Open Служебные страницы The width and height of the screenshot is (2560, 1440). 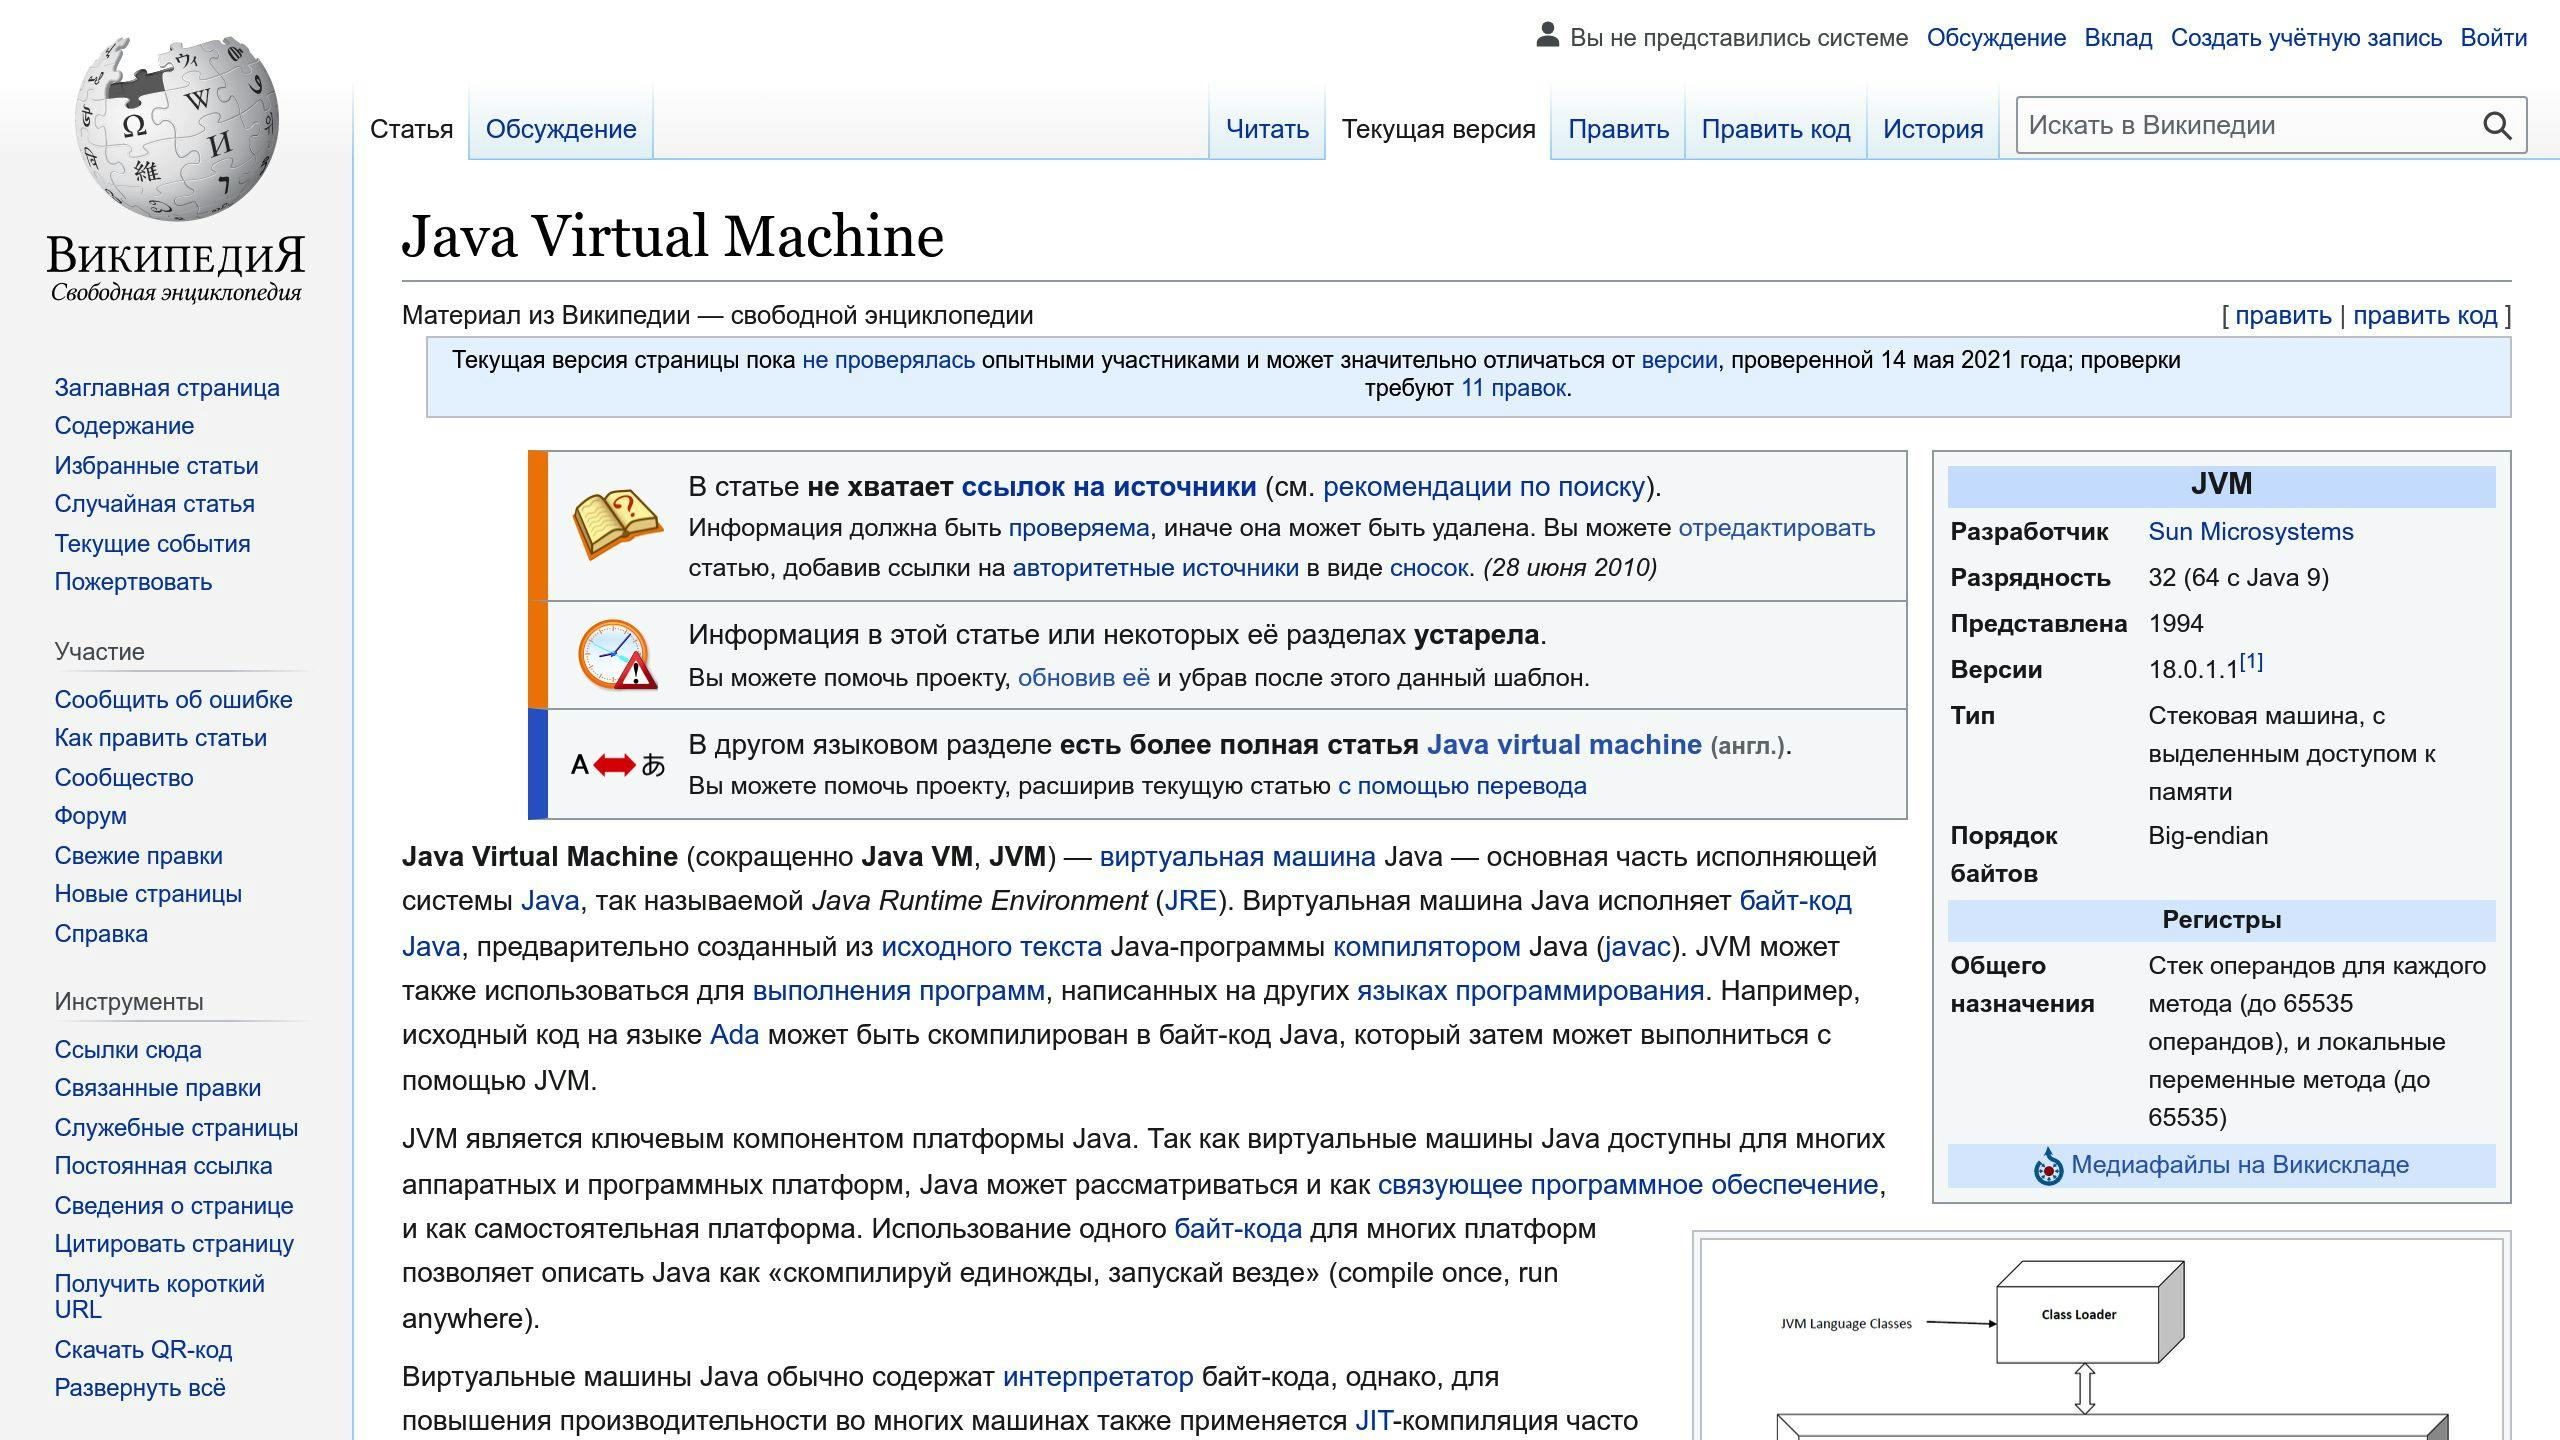[x=176, y=1128]
